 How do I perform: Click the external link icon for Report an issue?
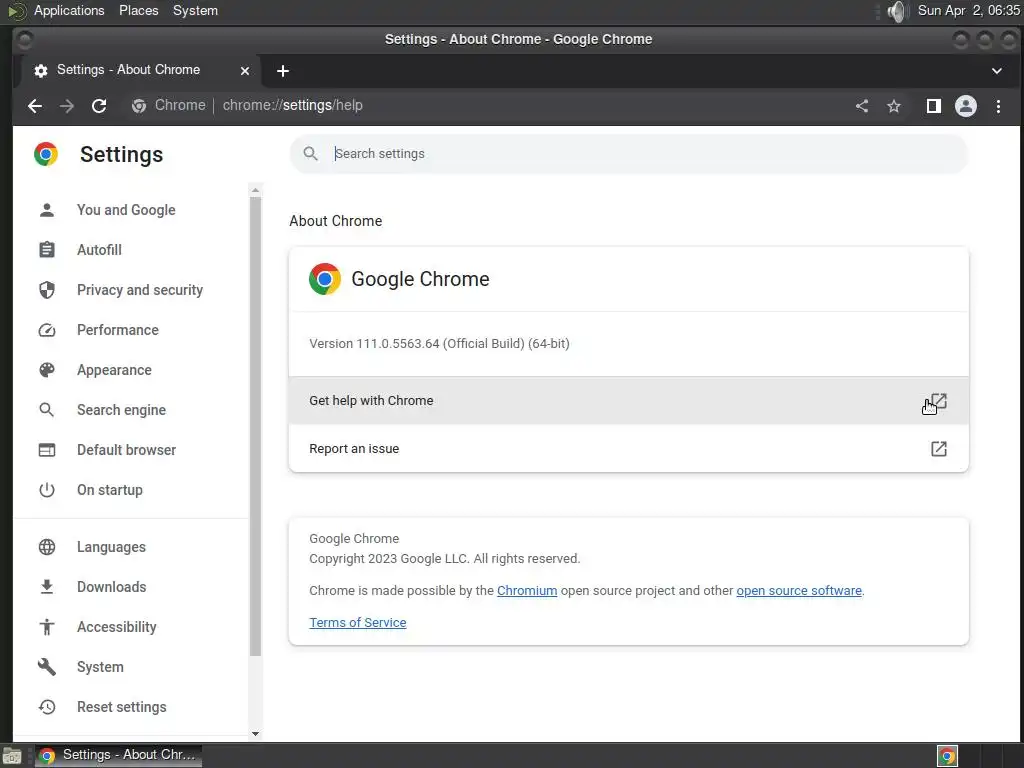pos(938,449)
